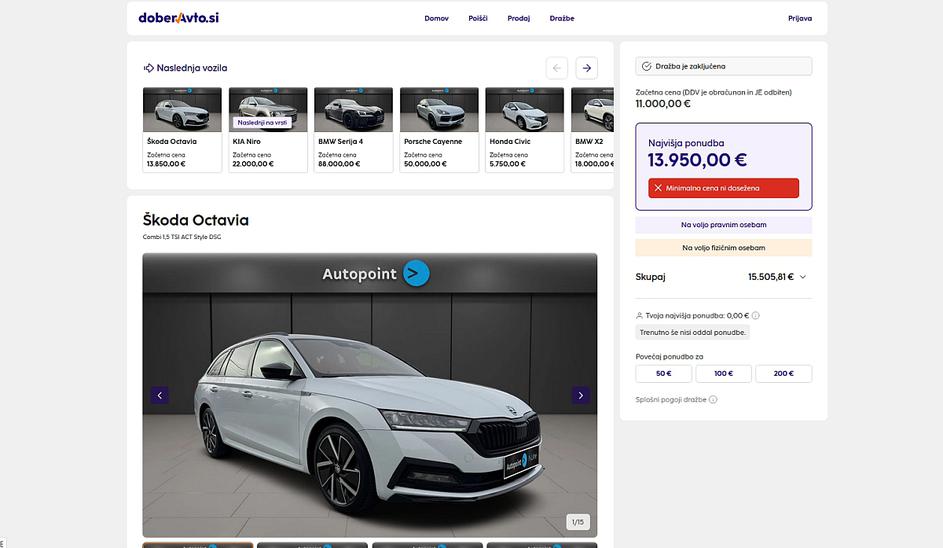Click the Autopoint logo in the photo
Viewport: 943px width, 548px height.
tap(375, 273)
